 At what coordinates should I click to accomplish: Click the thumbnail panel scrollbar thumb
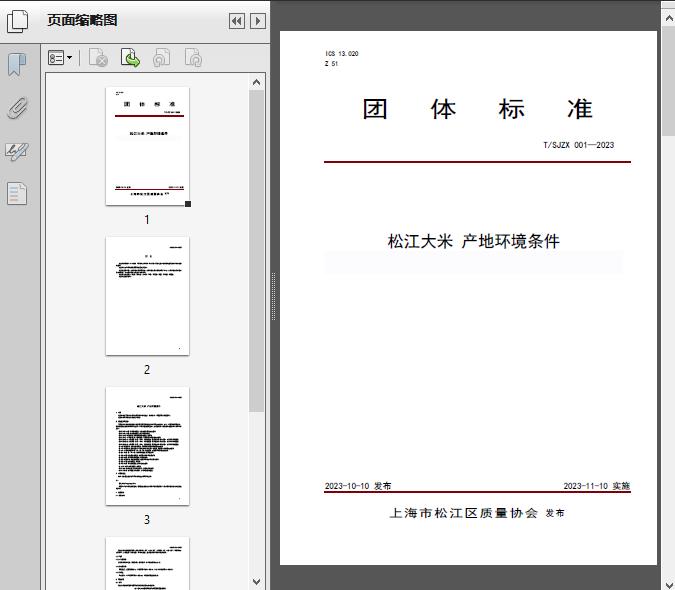257,251
